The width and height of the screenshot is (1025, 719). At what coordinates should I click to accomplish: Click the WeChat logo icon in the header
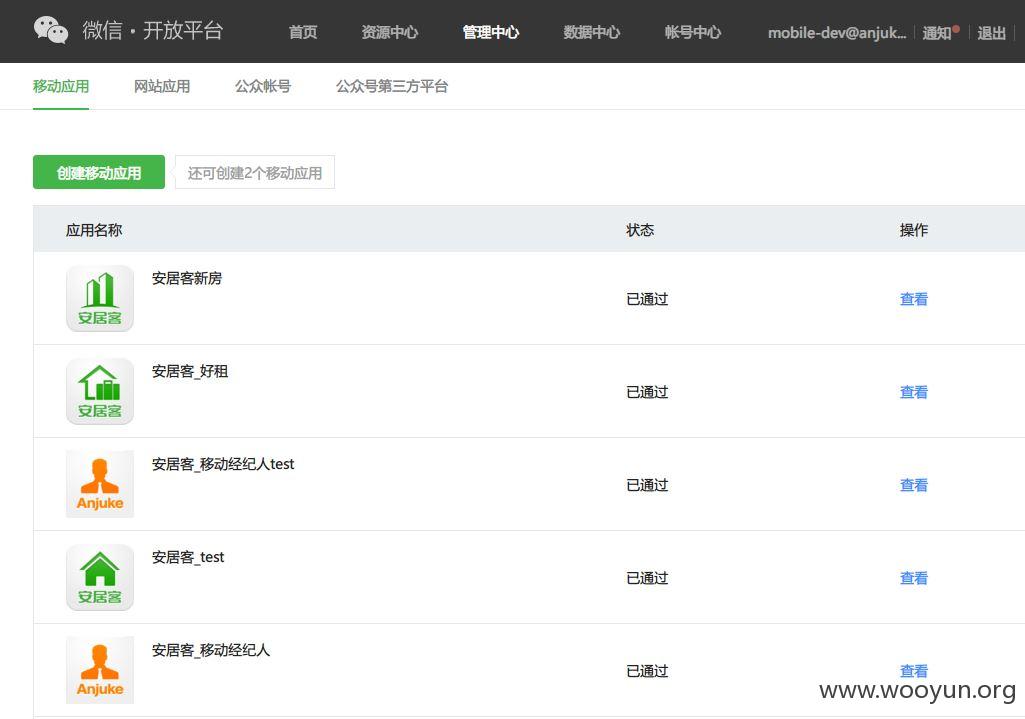(x=51, y=31)
